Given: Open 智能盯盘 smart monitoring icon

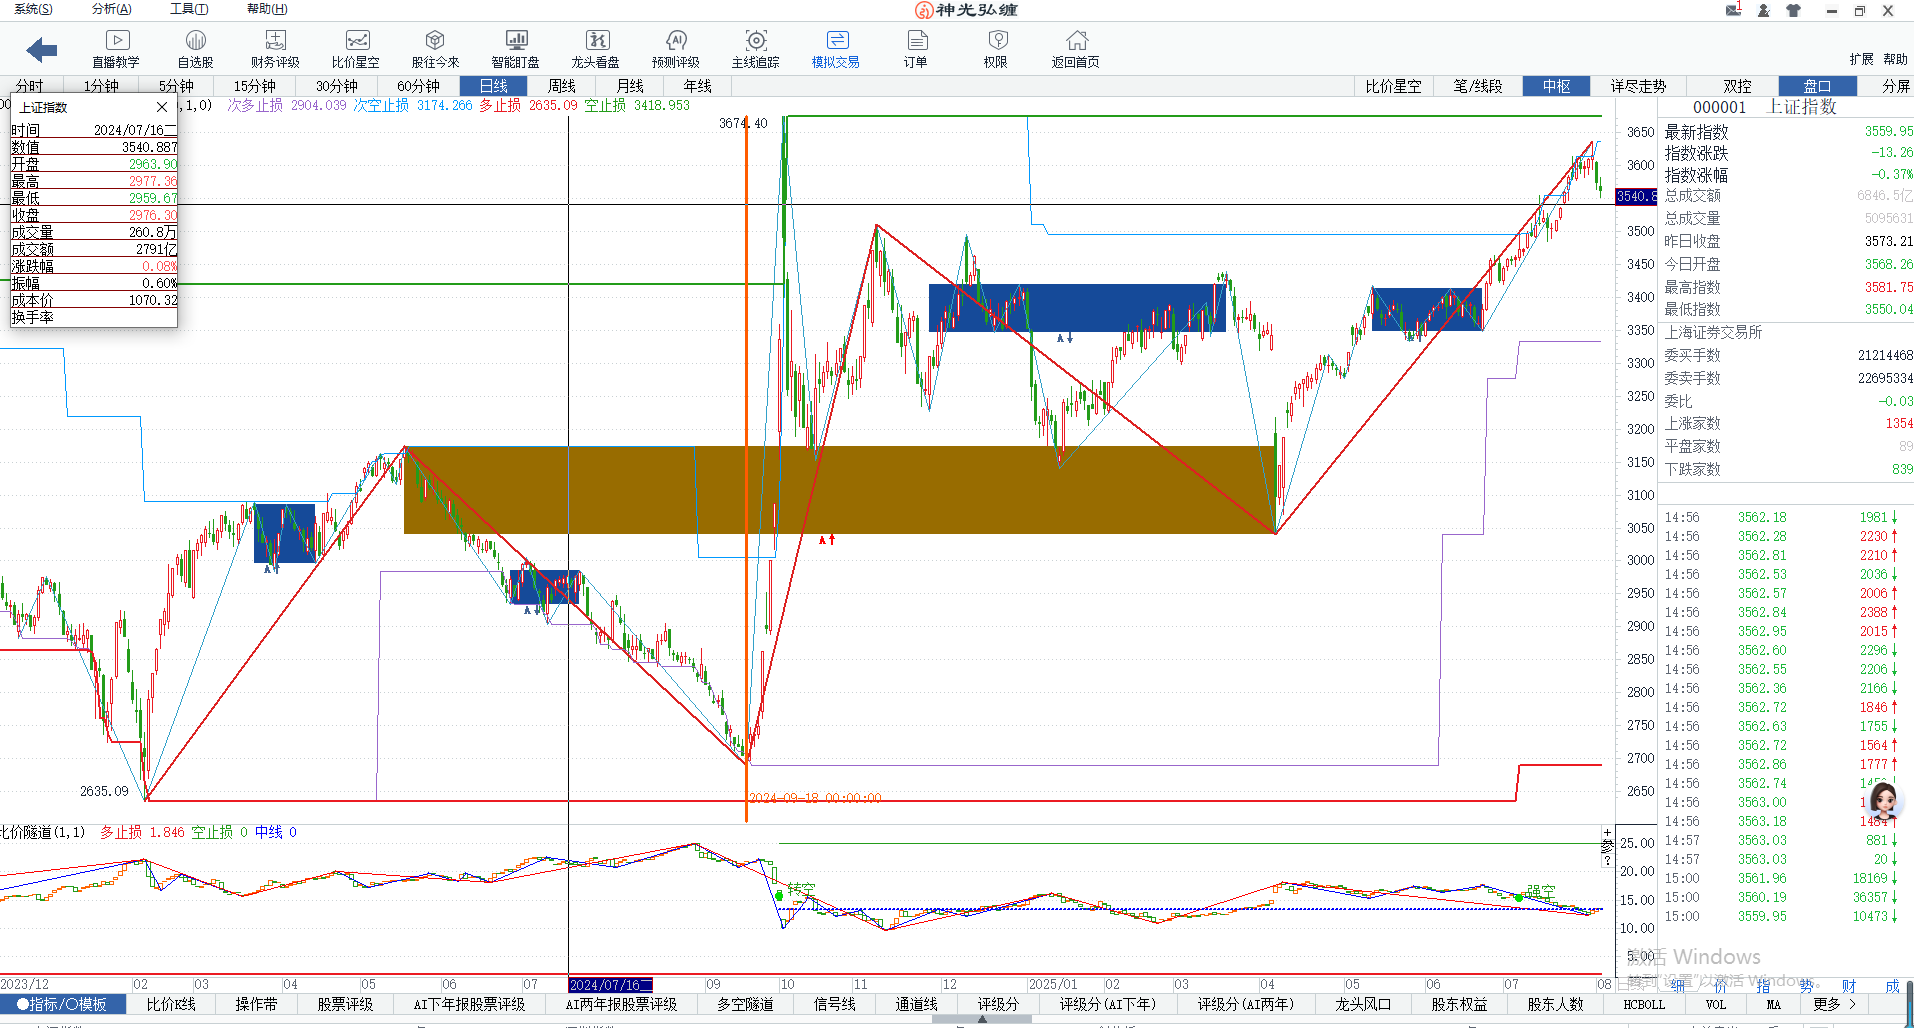Looking at the screenshot, I should pos(516,41).
